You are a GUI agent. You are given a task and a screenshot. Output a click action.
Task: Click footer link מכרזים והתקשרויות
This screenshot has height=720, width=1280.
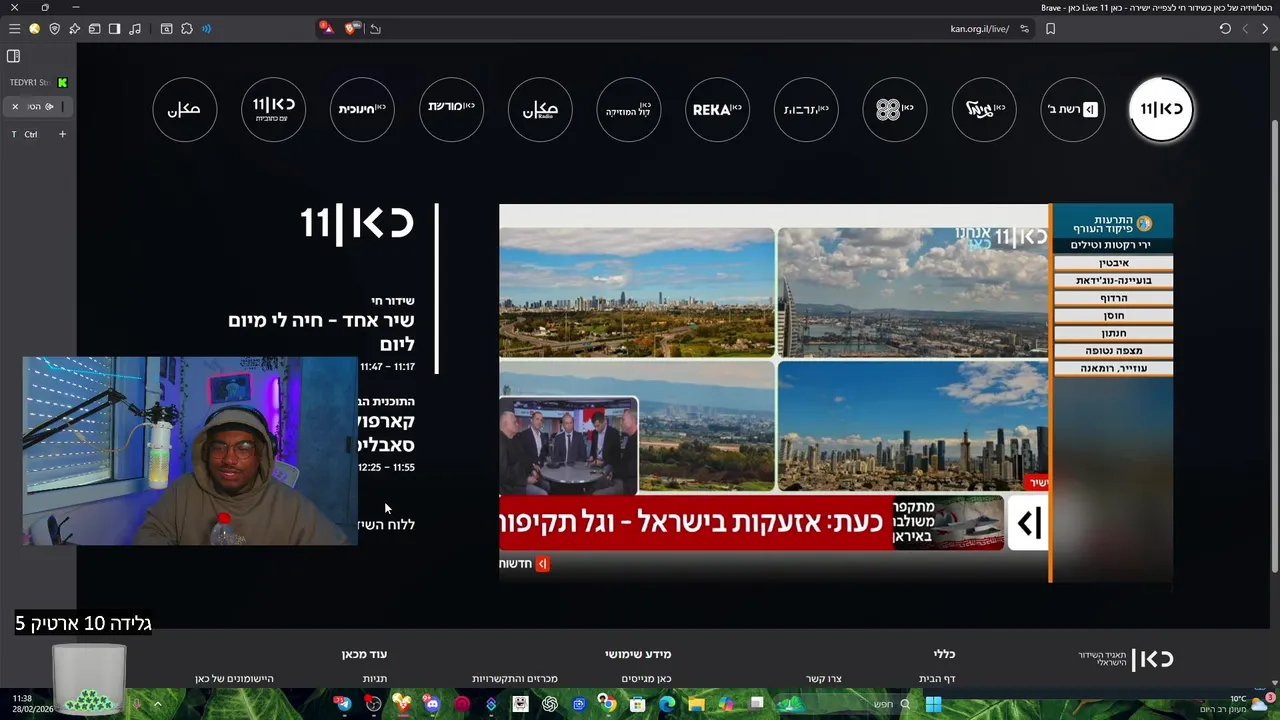[515, 679]
